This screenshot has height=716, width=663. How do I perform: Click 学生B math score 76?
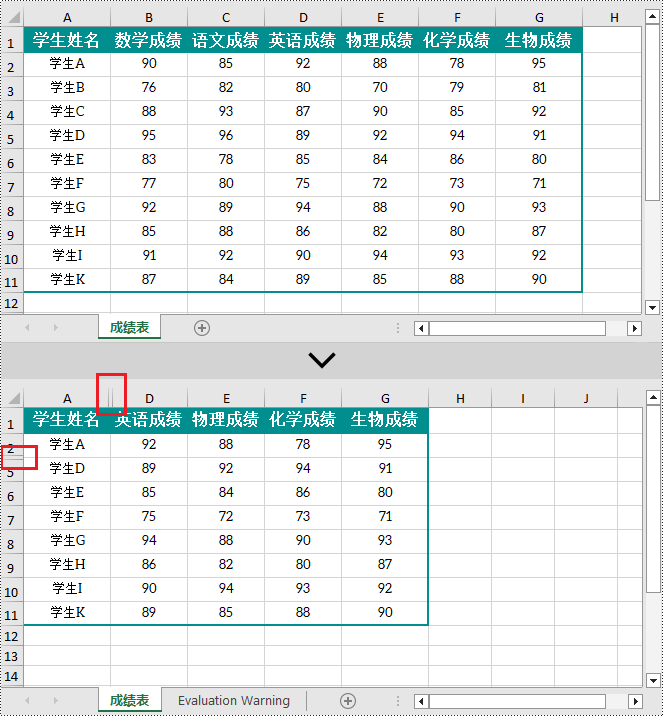pyautogui.click(x=148, y=88)
